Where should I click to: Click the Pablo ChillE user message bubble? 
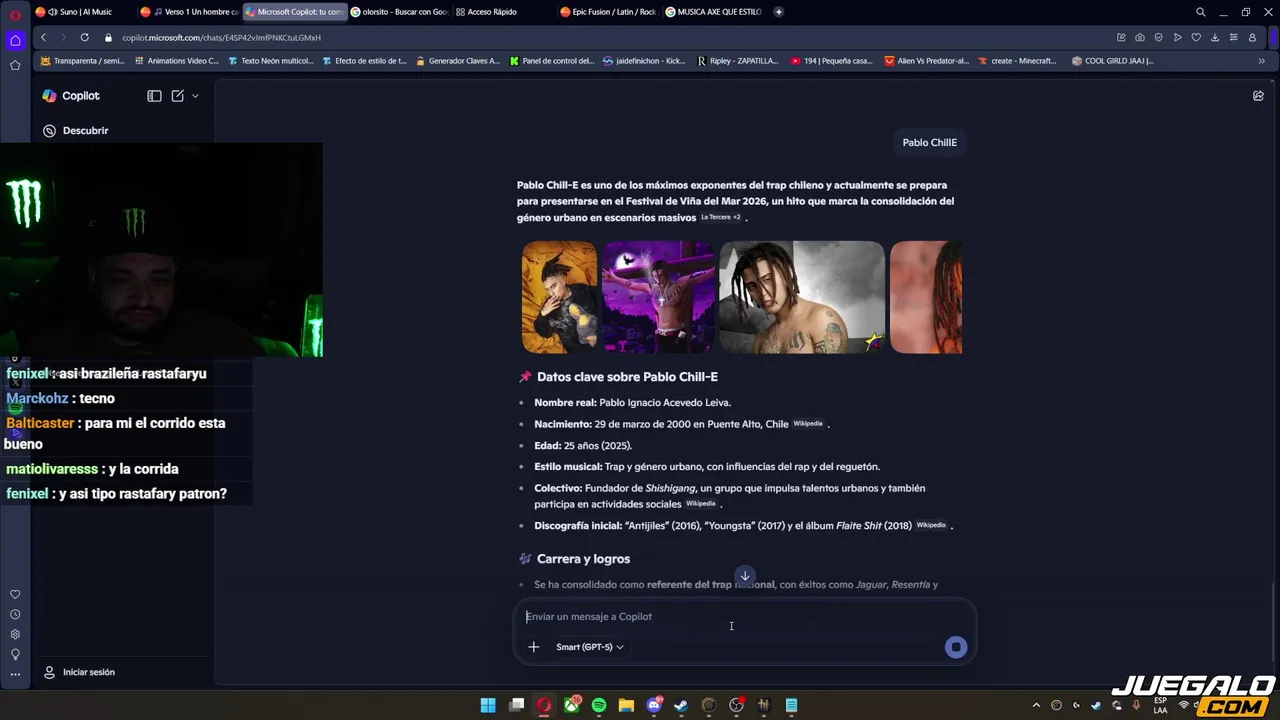(930, 142)
